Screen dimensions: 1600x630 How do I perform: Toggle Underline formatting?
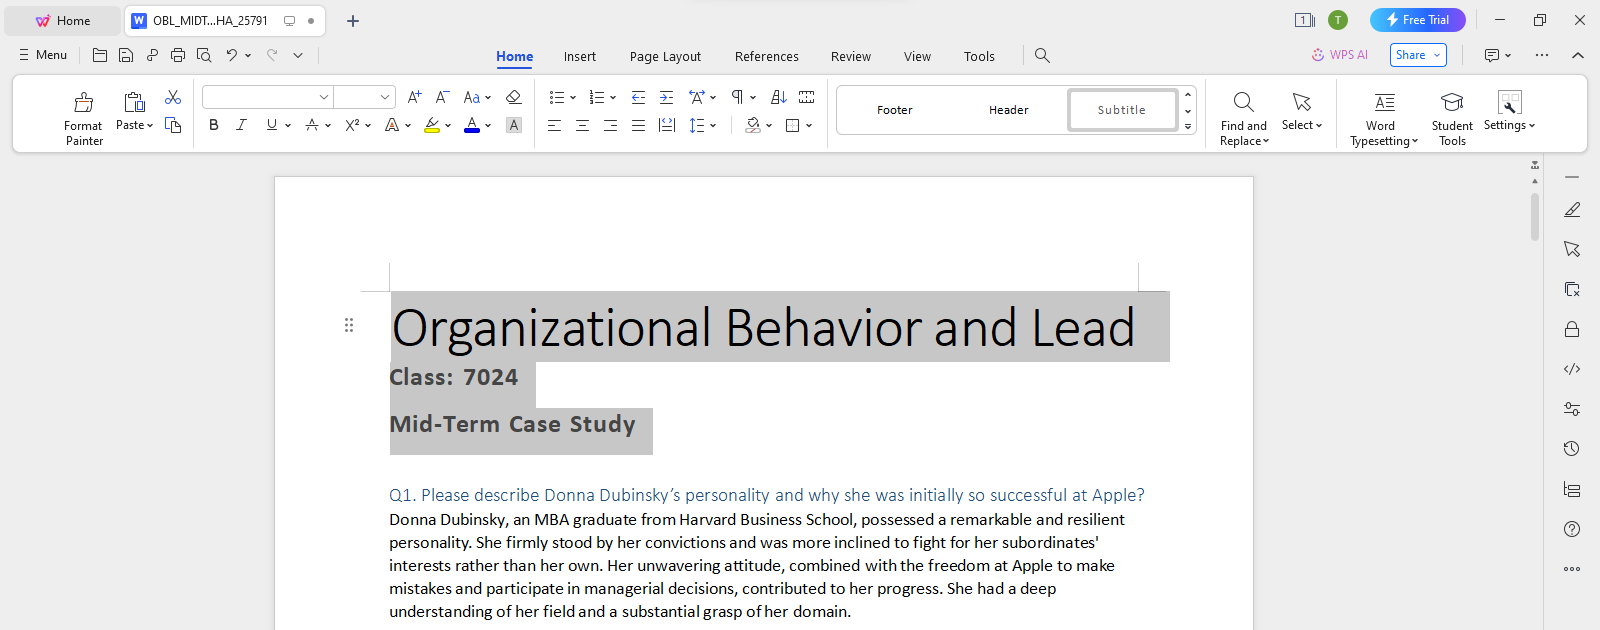click(x=271, y=125)
